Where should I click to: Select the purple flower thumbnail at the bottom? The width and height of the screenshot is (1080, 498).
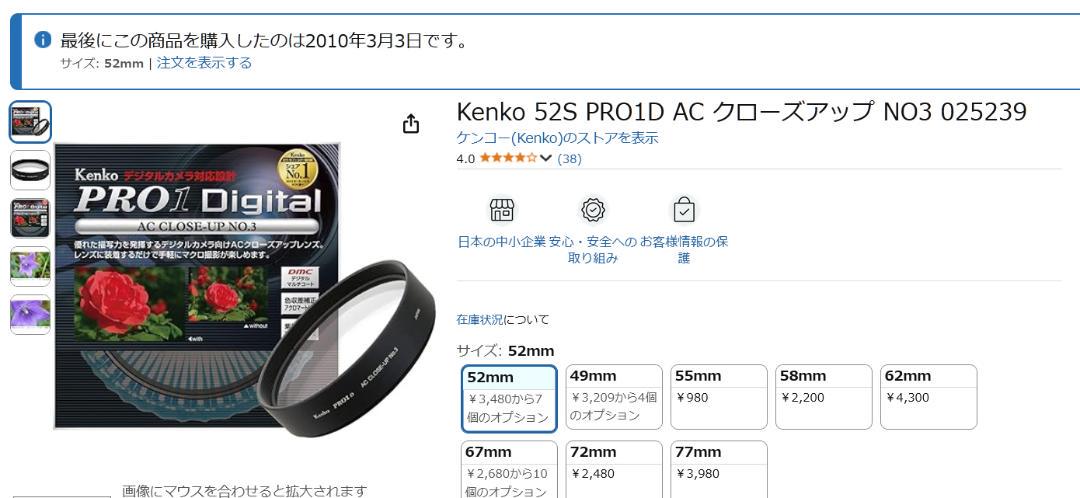pos(30,315)
